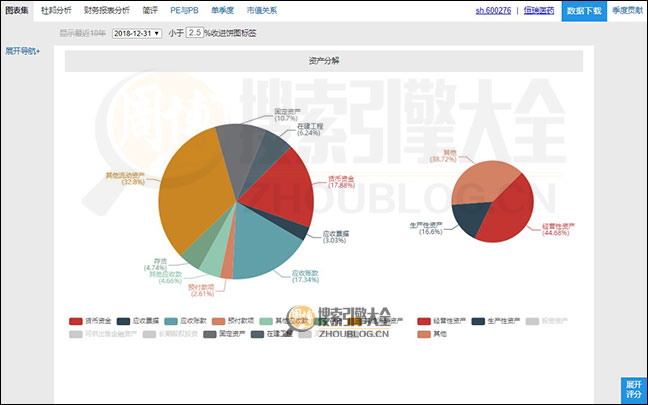Click the 显示最近10年 option
Viewport: 648px width, 405px height.
[82, 33]
